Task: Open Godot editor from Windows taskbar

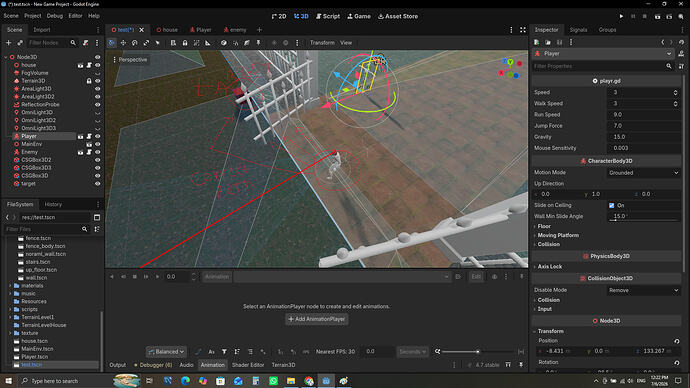Action: [x=326, y=381]
